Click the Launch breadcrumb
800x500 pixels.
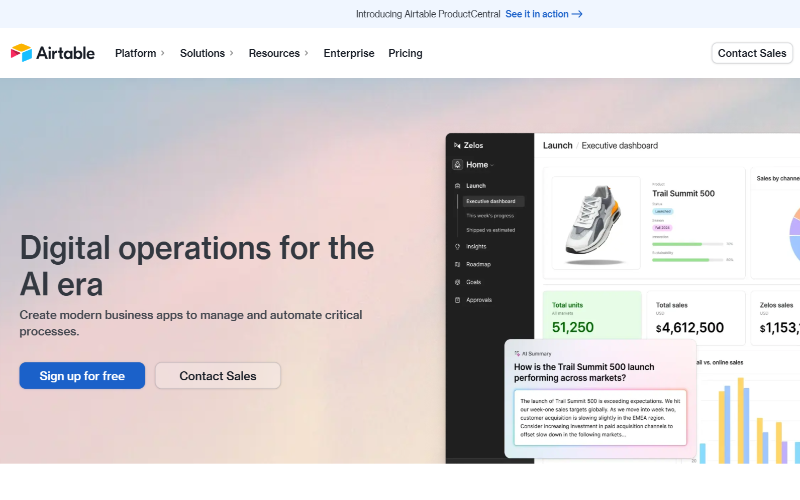557,145
